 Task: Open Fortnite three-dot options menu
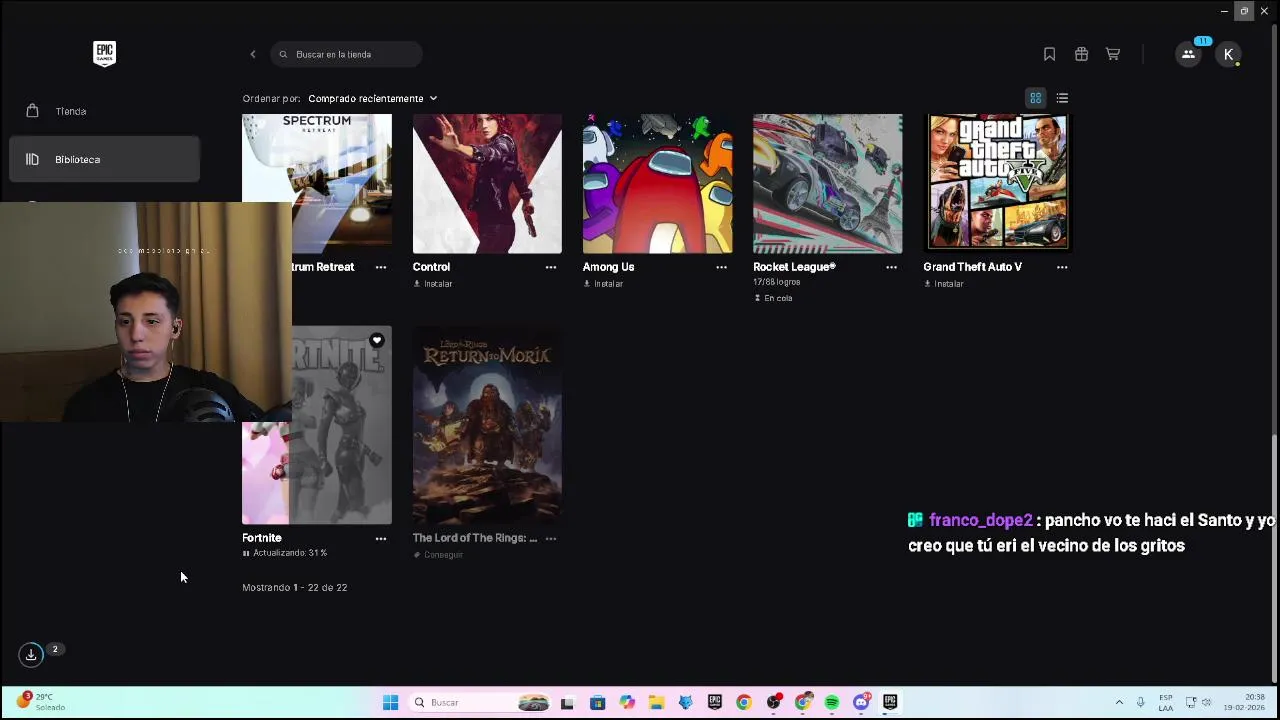381,538
